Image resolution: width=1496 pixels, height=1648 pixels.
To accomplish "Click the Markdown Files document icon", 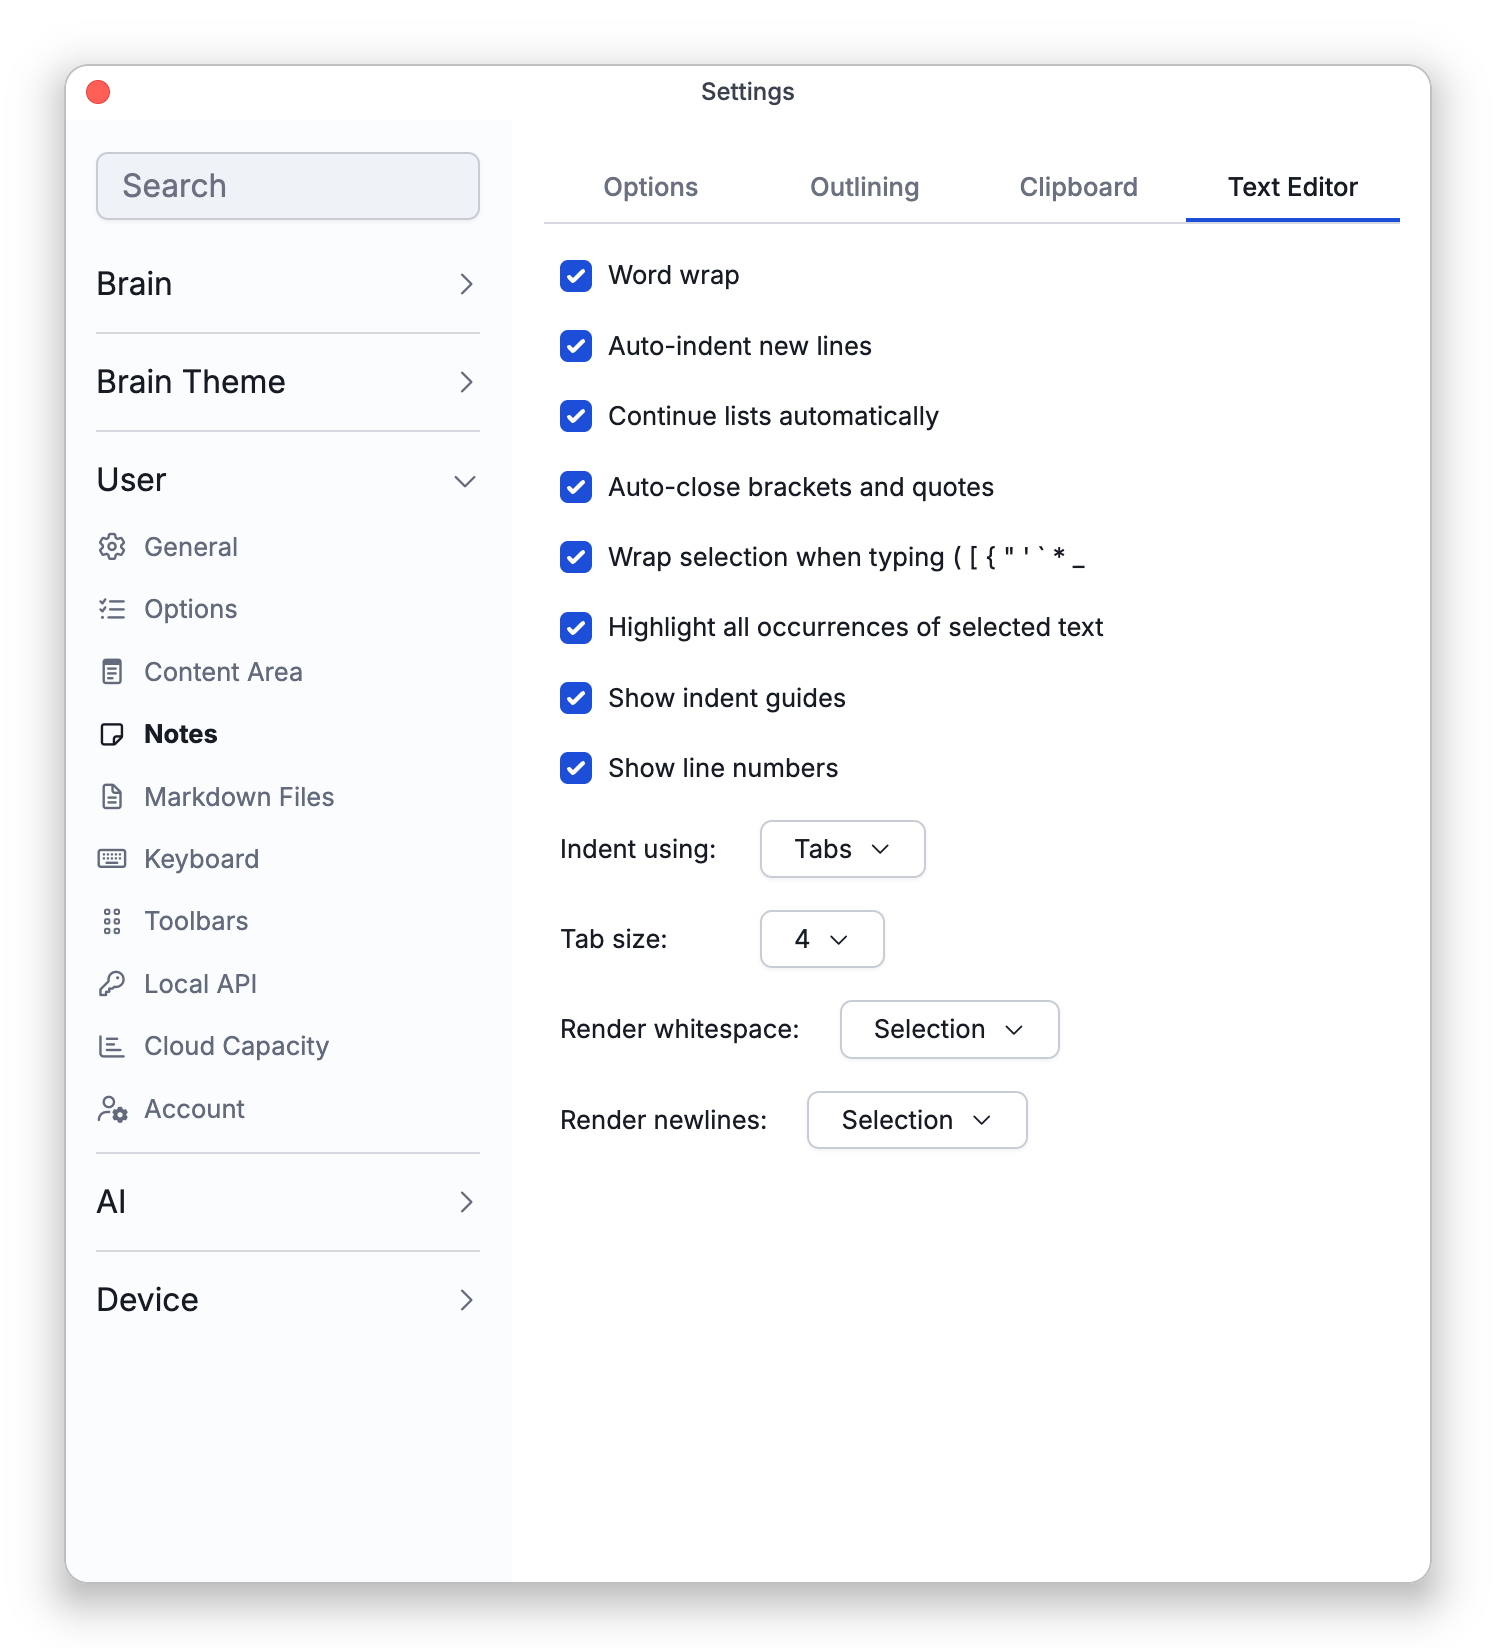I will tap(112, 797).
